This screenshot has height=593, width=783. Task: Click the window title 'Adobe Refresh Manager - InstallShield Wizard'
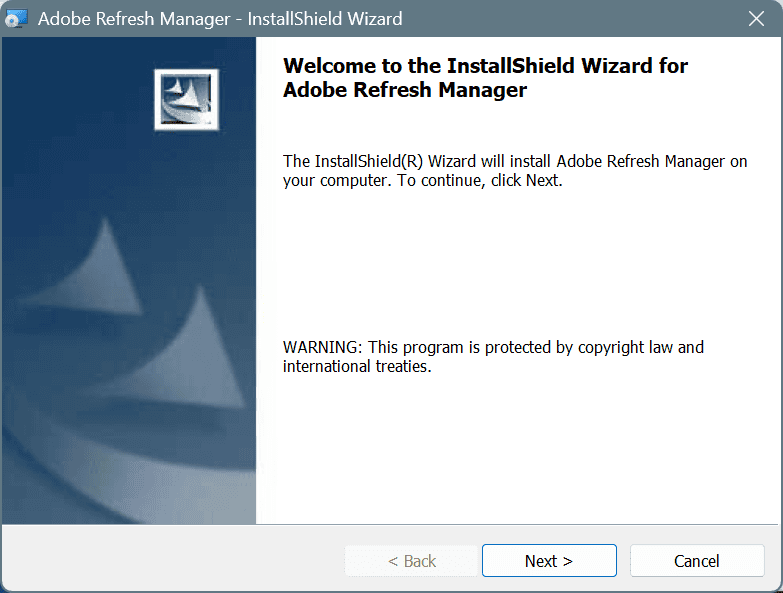(x=220, y=19)
